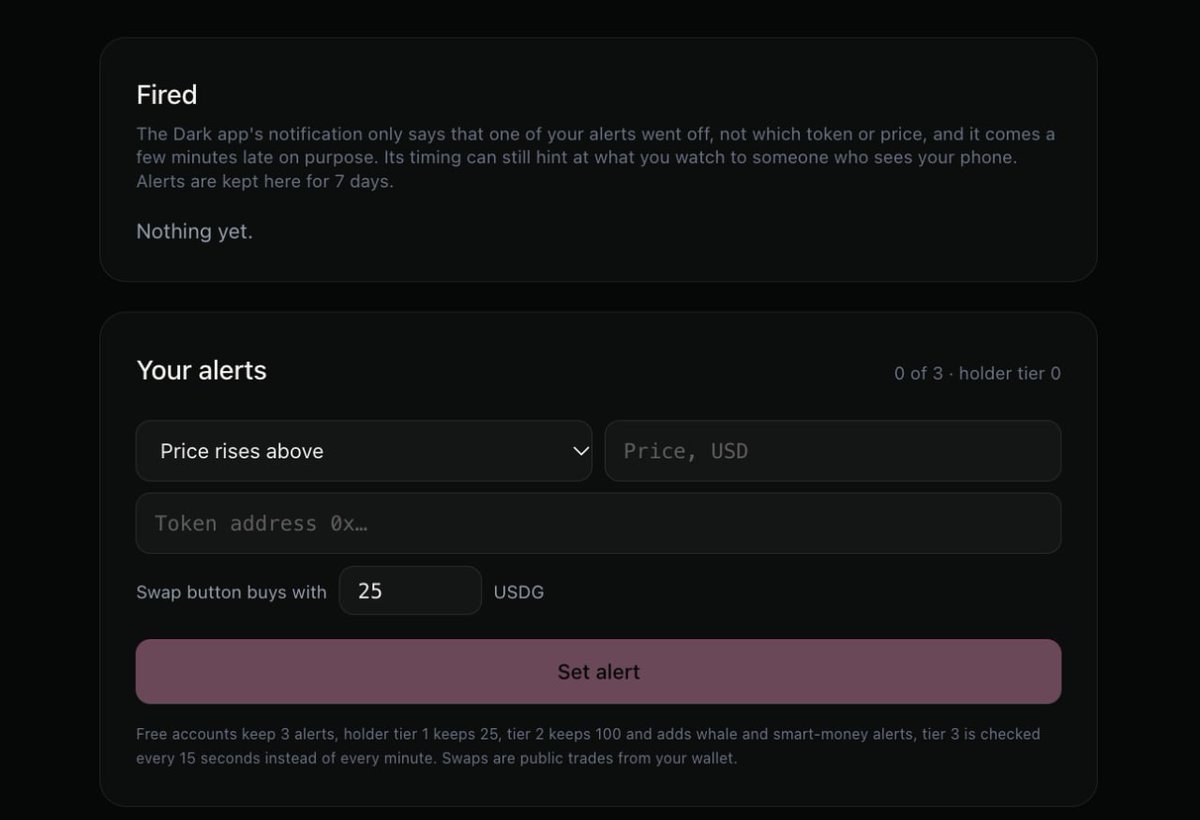Click the free accounts tier explanation footnote
Viewport: 1200px width, 820px height.
(588, 746)
